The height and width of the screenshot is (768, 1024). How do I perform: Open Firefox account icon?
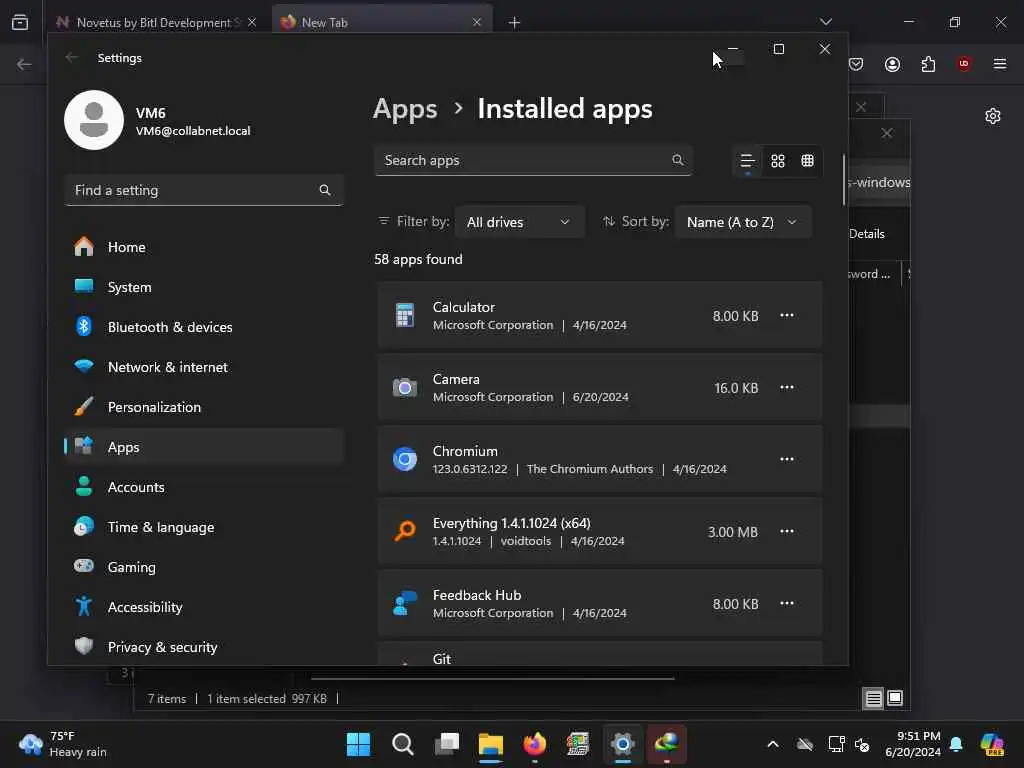892,64
